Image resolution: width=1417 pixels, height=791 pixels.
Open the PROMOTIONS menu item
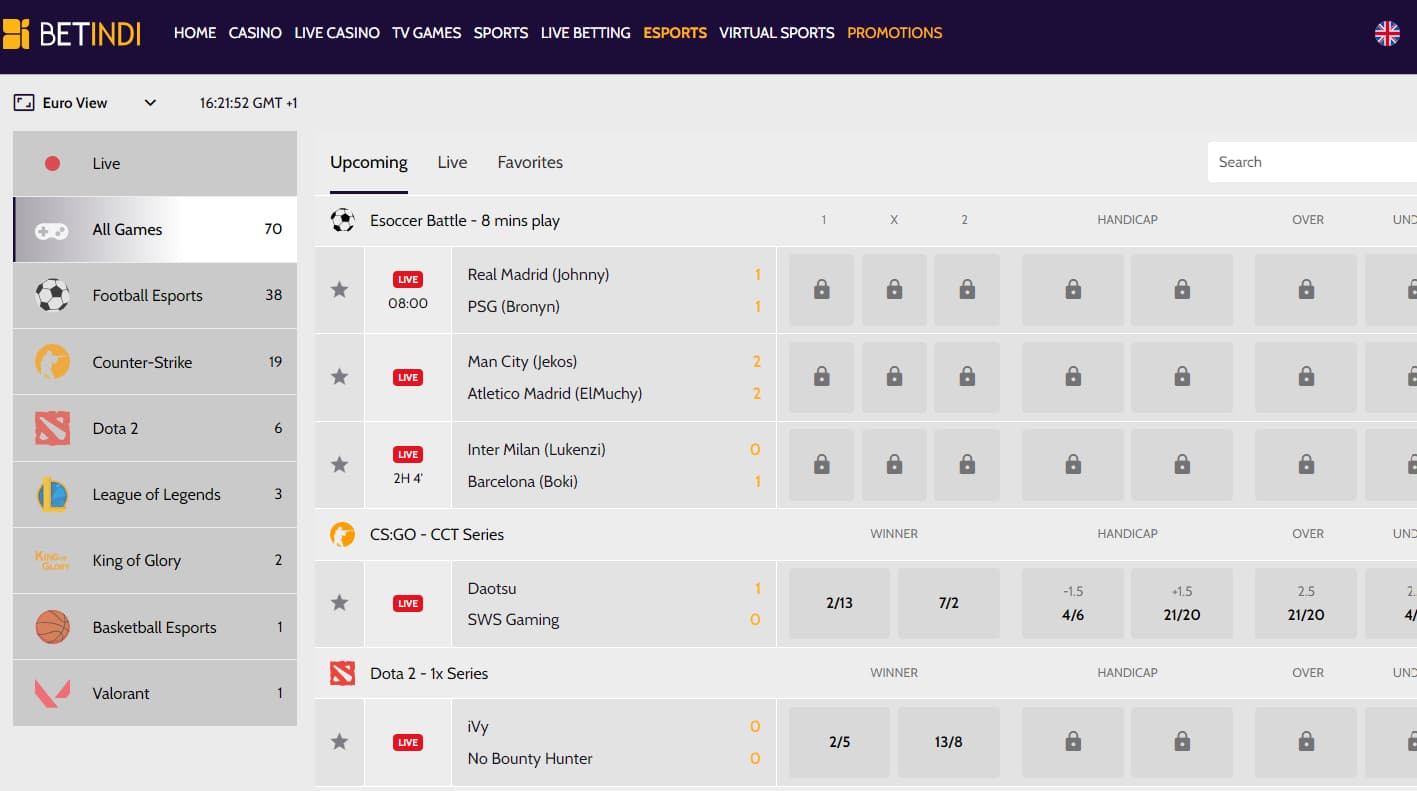(895, 33)
